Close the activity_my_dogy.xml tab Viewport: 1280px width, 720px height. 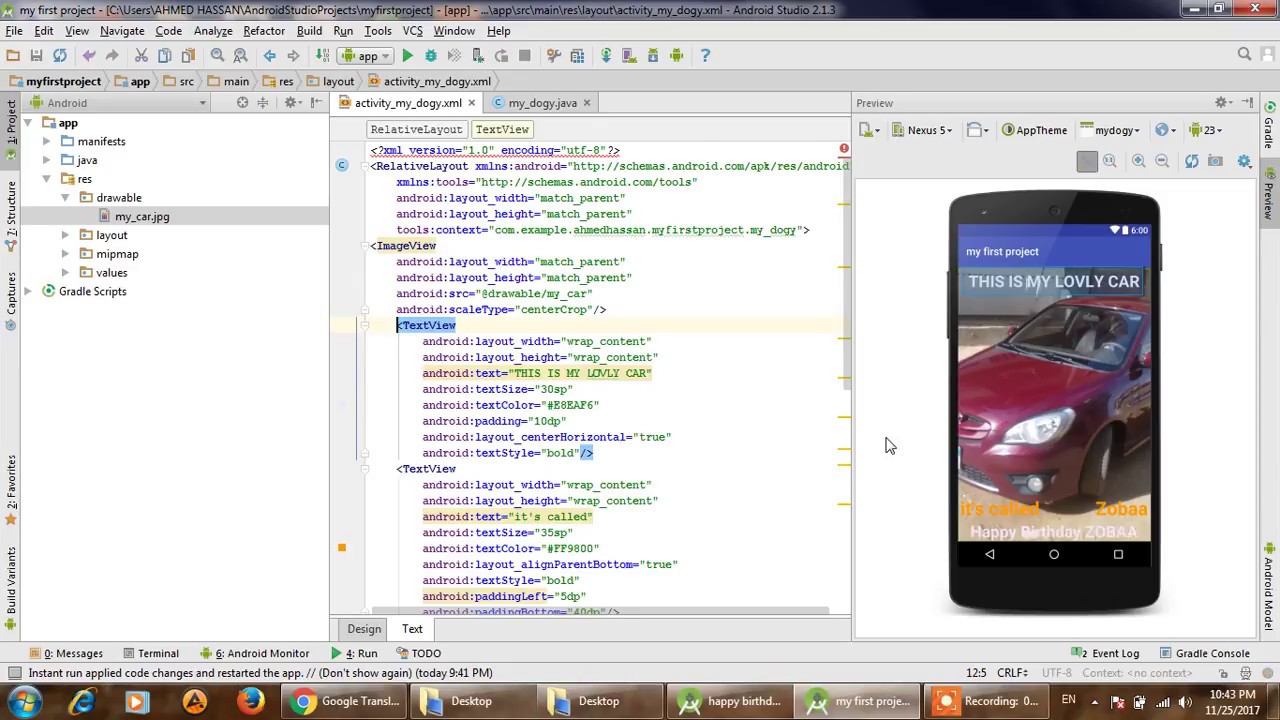pos(471,103)
